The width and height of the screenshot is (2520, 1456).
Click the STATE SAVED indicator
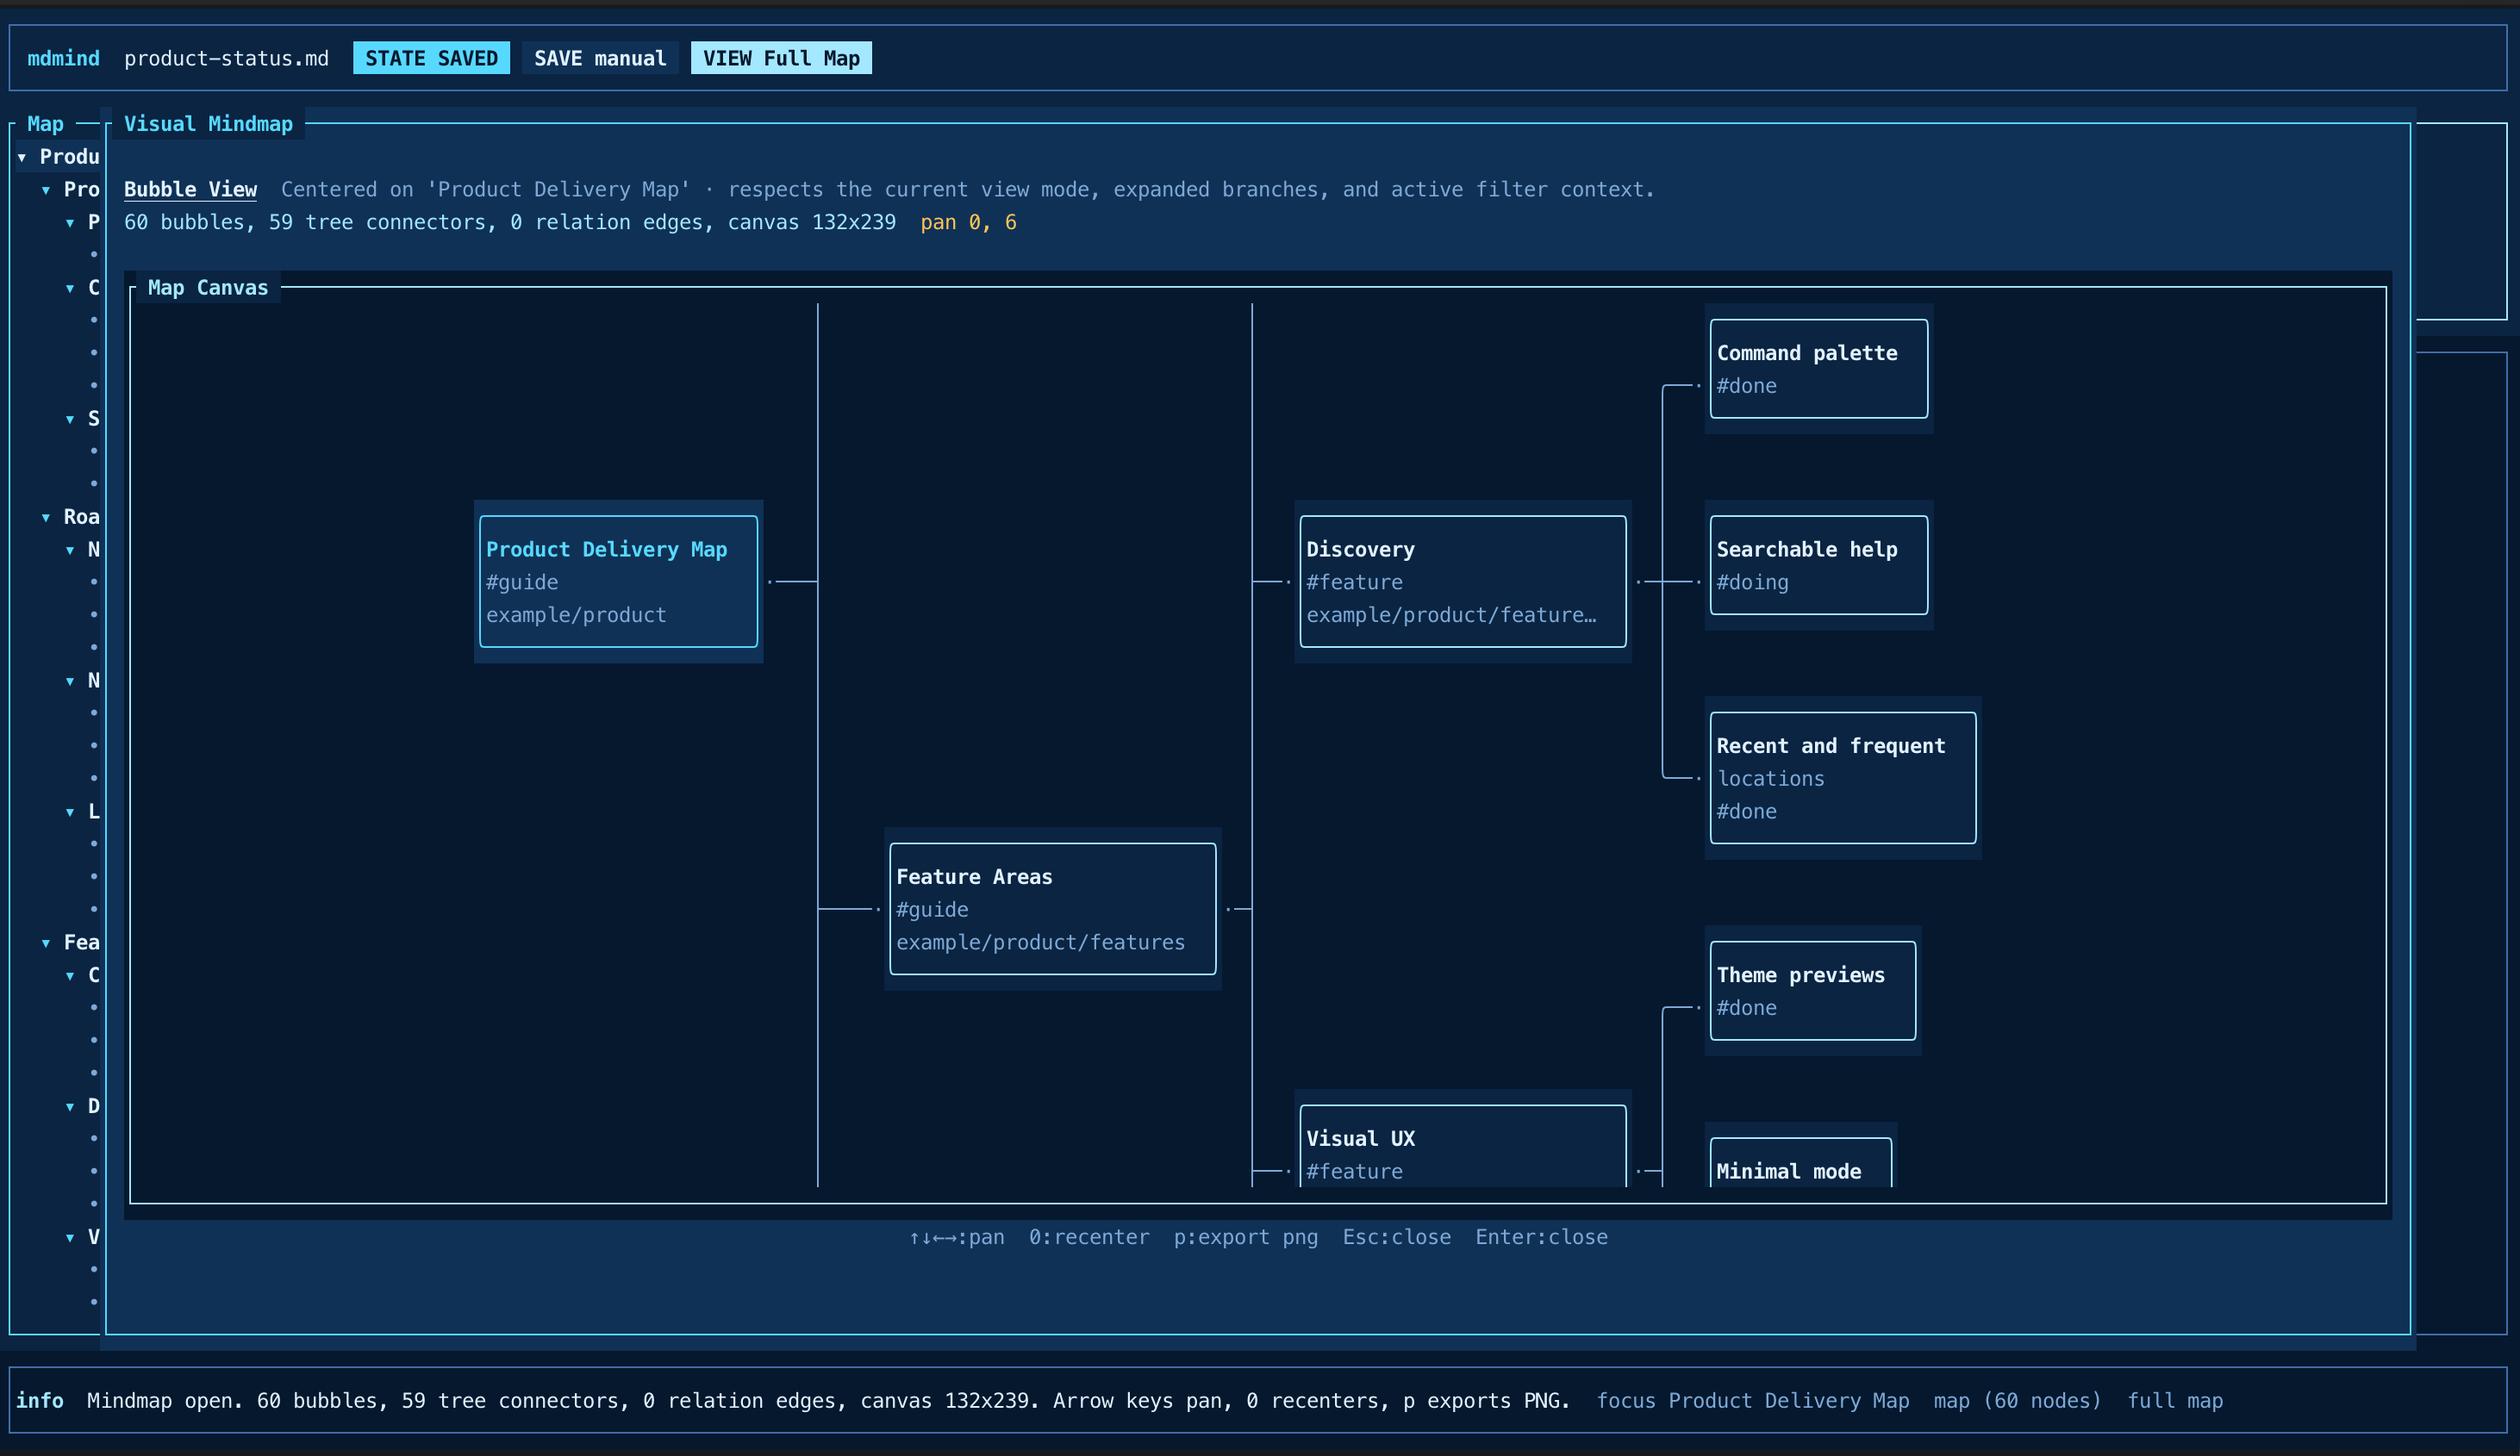click(x=431, y=57)
